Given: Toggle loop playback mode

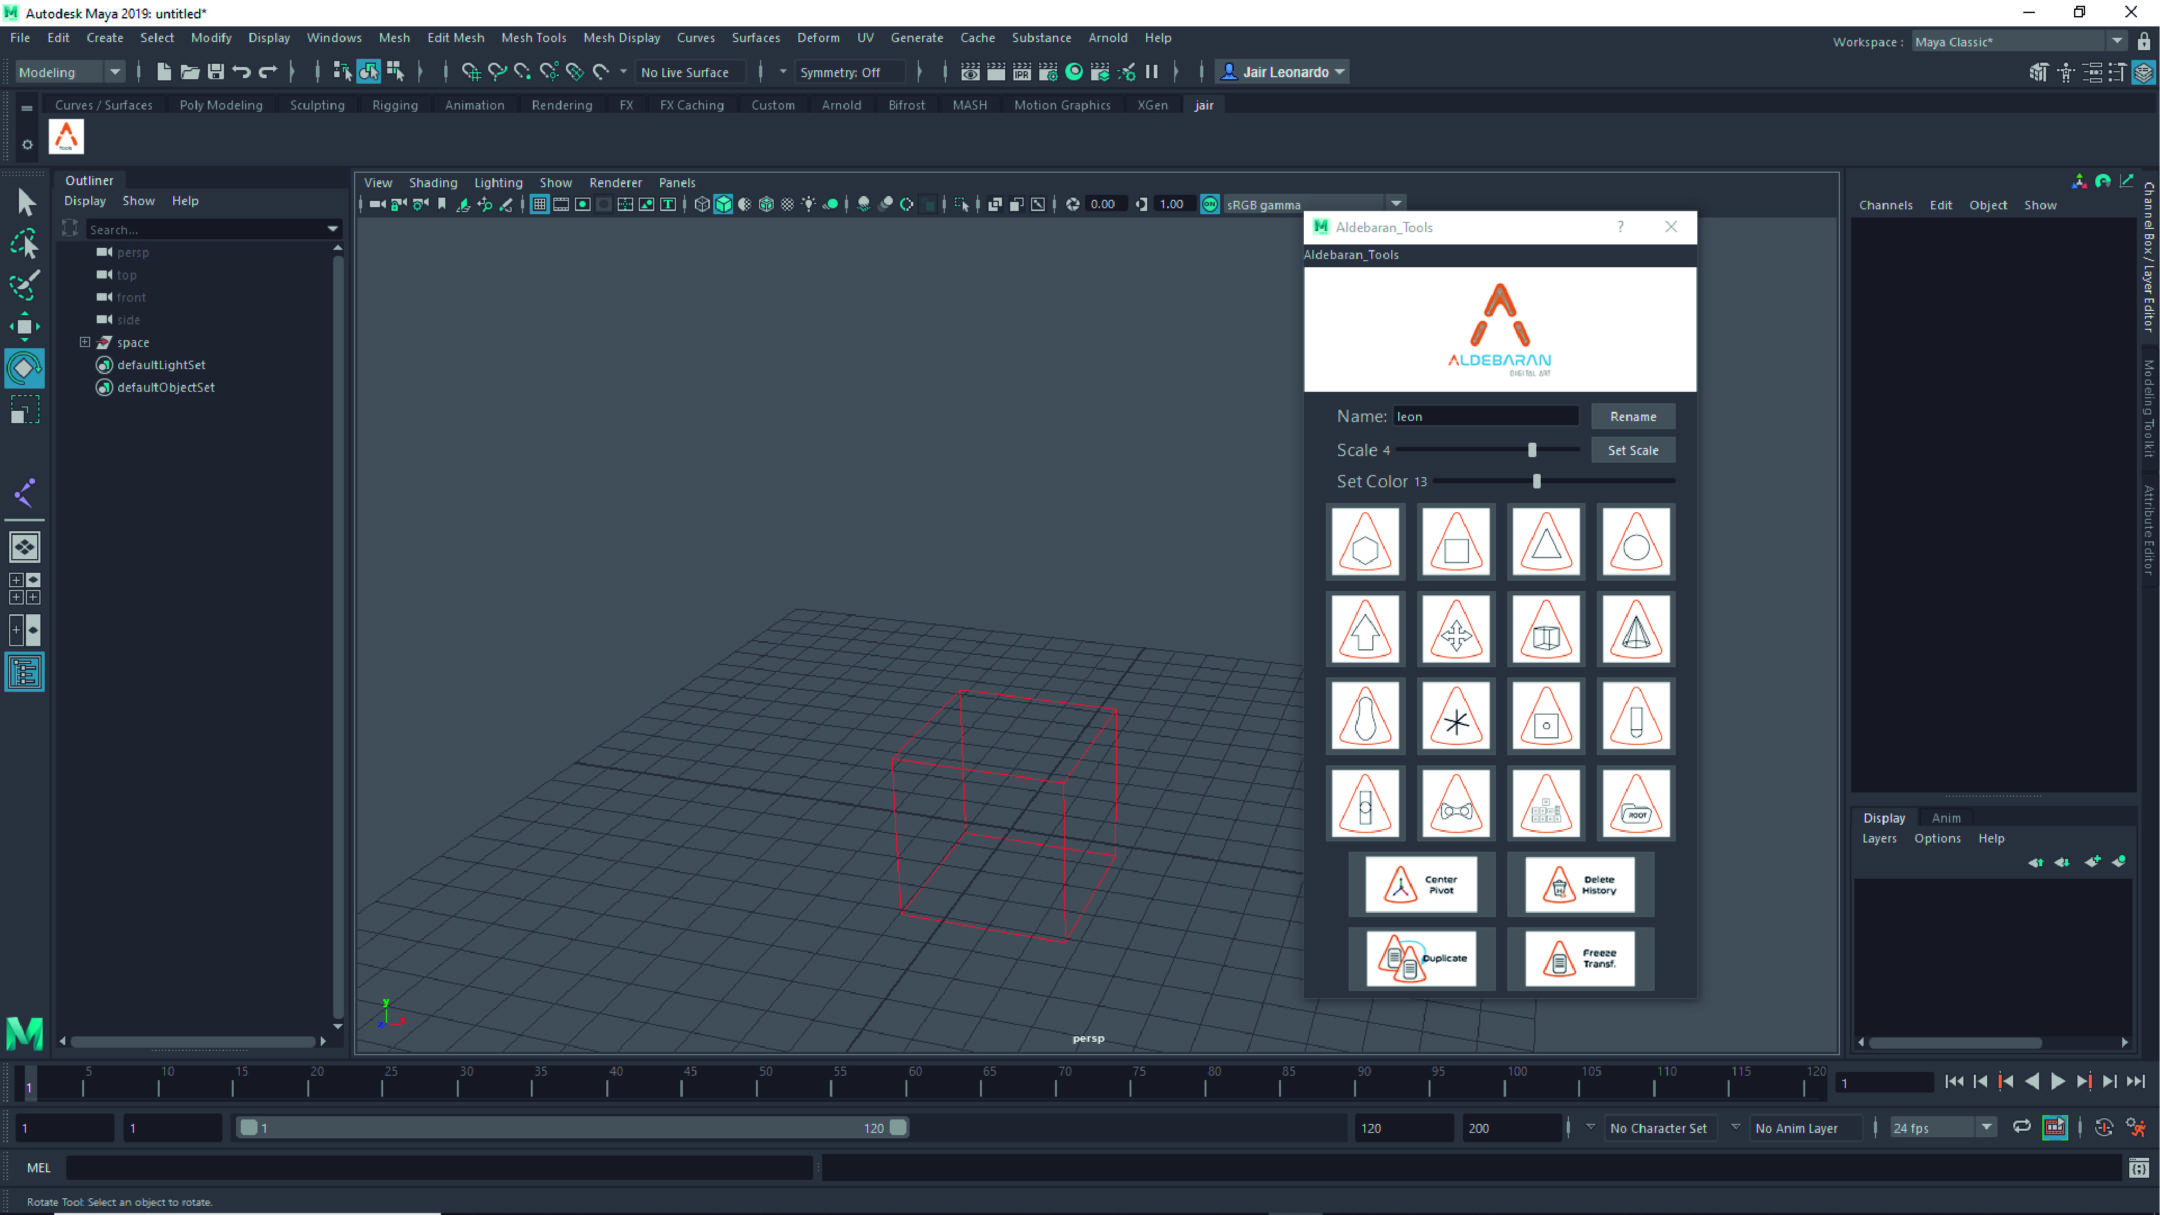Looking at the screenshot, I should [x=2021, y=1127].
